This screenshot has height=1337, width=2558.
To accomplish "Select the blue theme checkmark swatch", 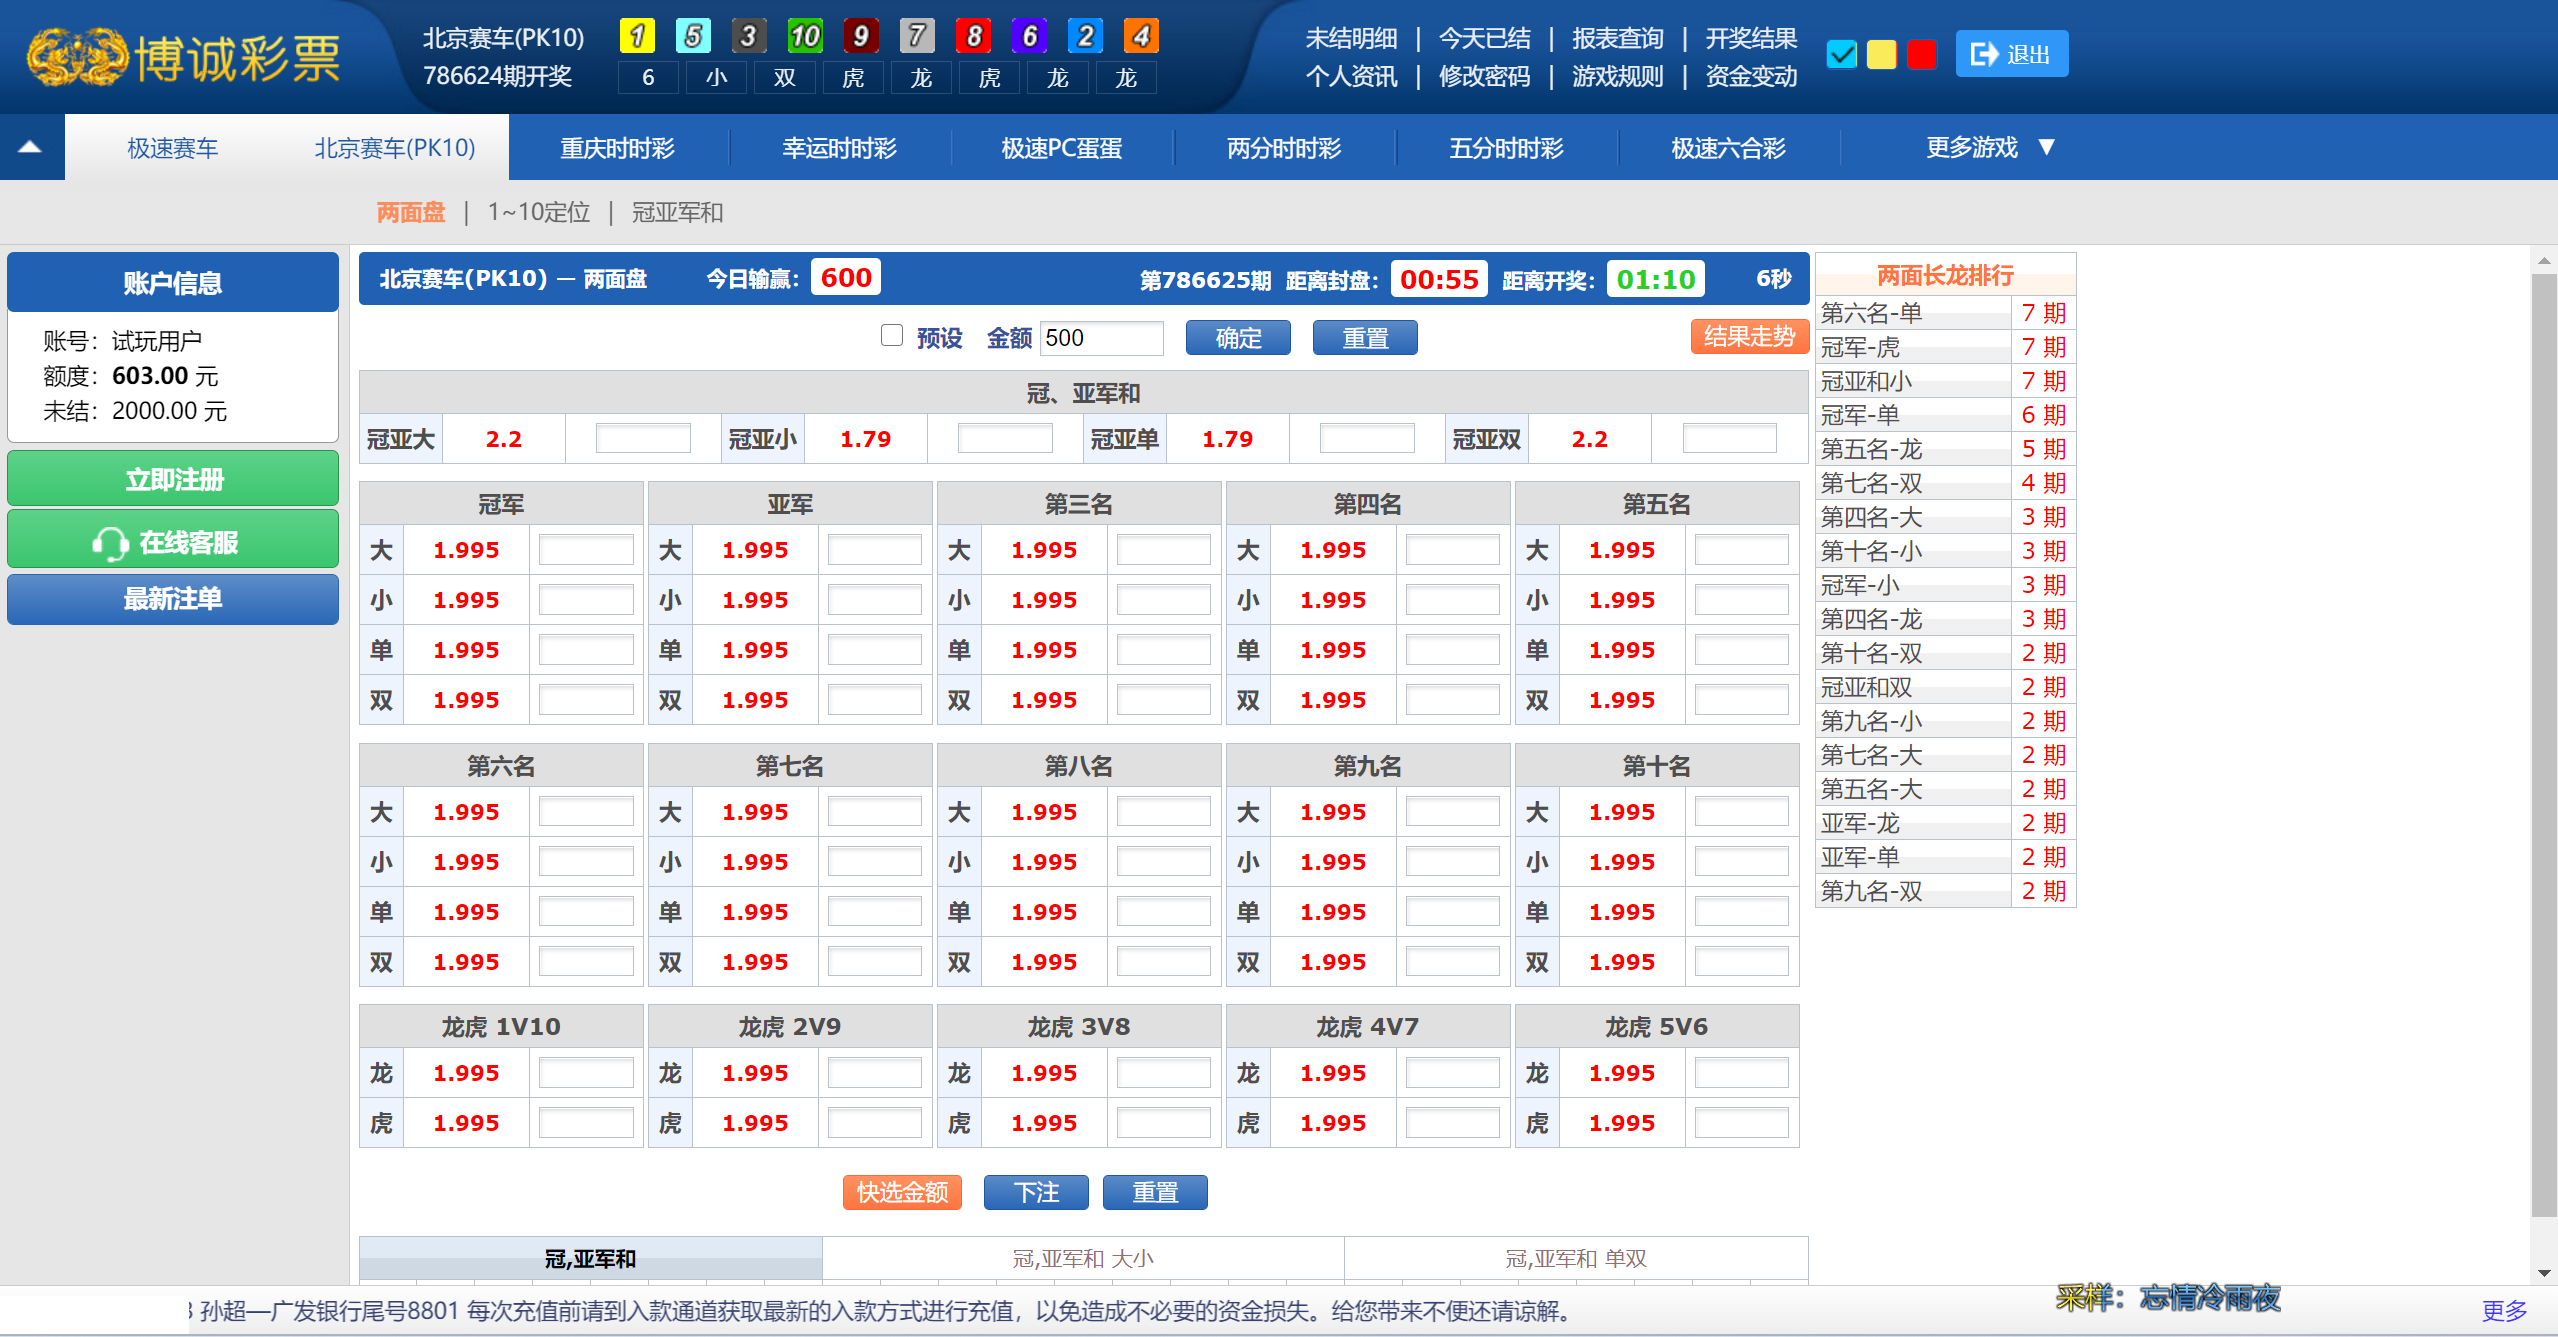I will tap(1841, 54).
